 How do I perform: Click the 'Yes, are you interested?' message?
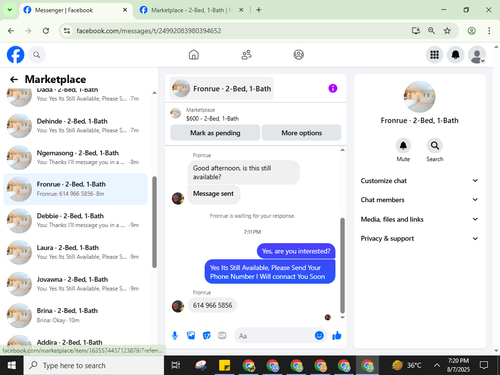pos(296,251)
